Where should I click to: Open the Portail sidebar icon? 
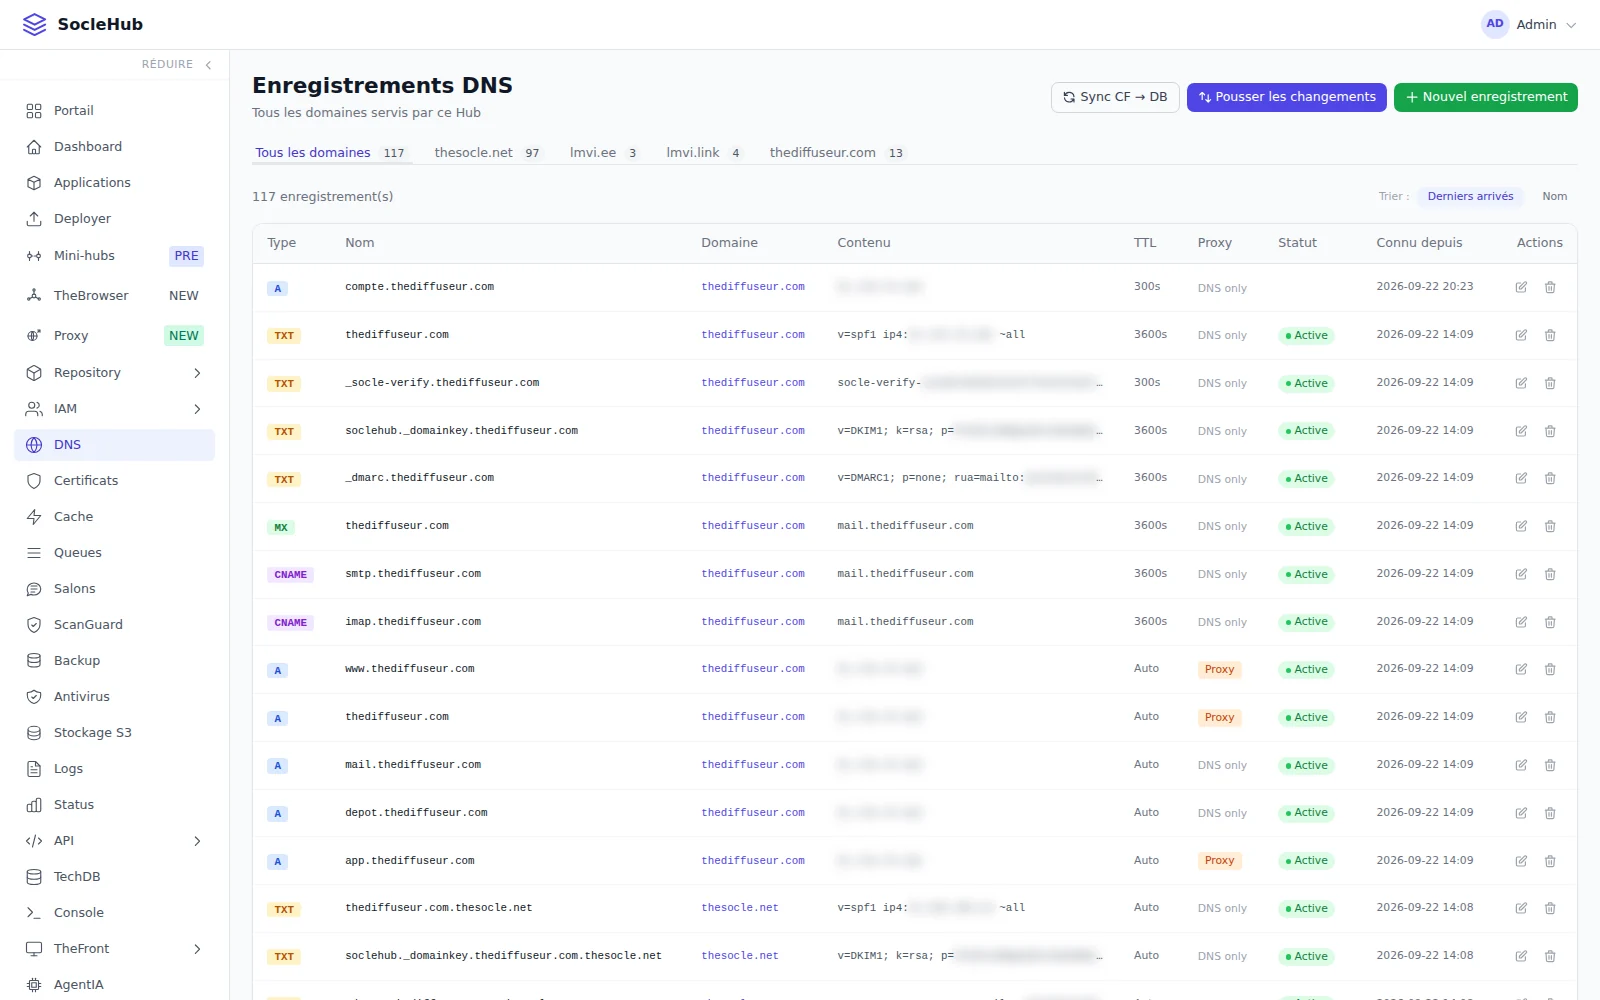coord(34,111)
